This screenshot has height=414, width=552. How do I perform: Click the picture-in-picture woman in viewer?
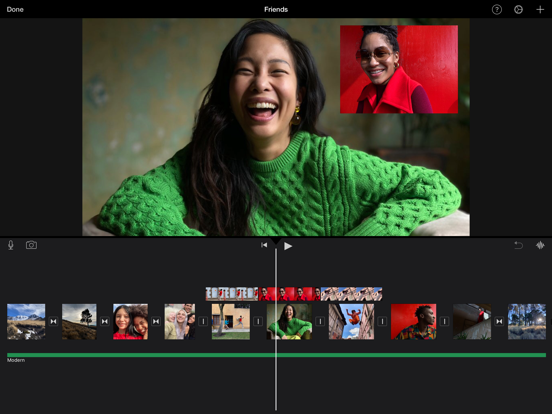coord(399,69)
